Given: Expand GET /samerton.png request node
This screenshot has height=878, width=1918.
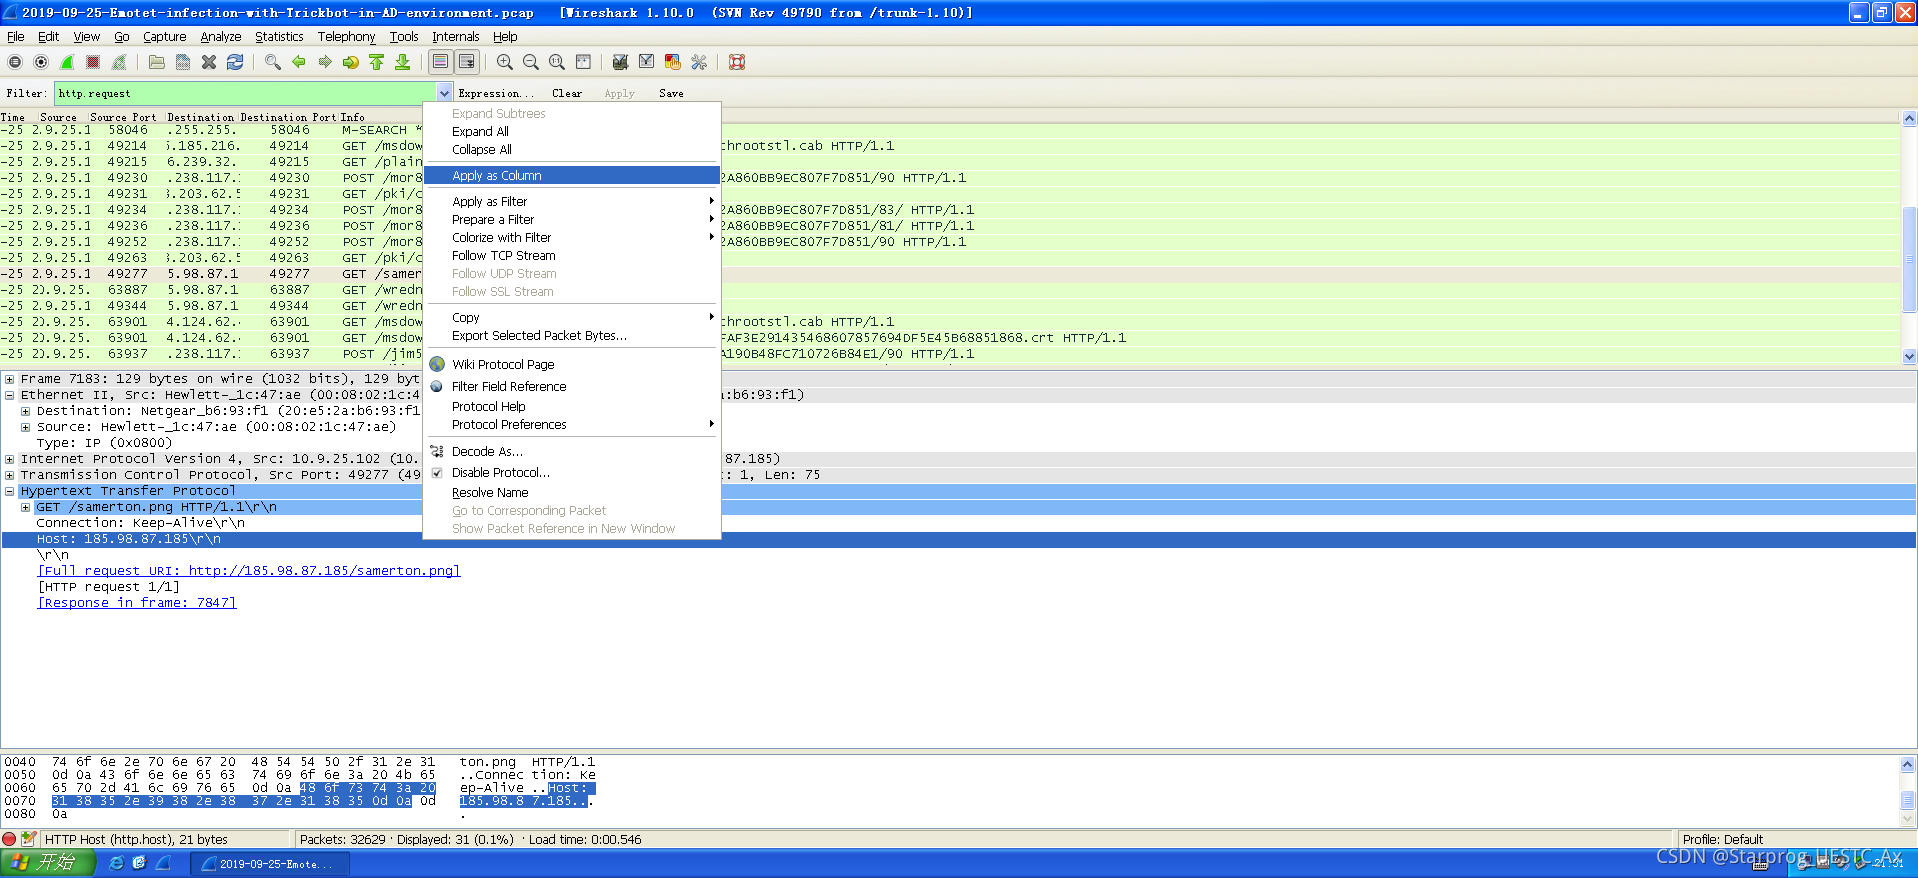Looking at the screenshot, I should point(25,507).
